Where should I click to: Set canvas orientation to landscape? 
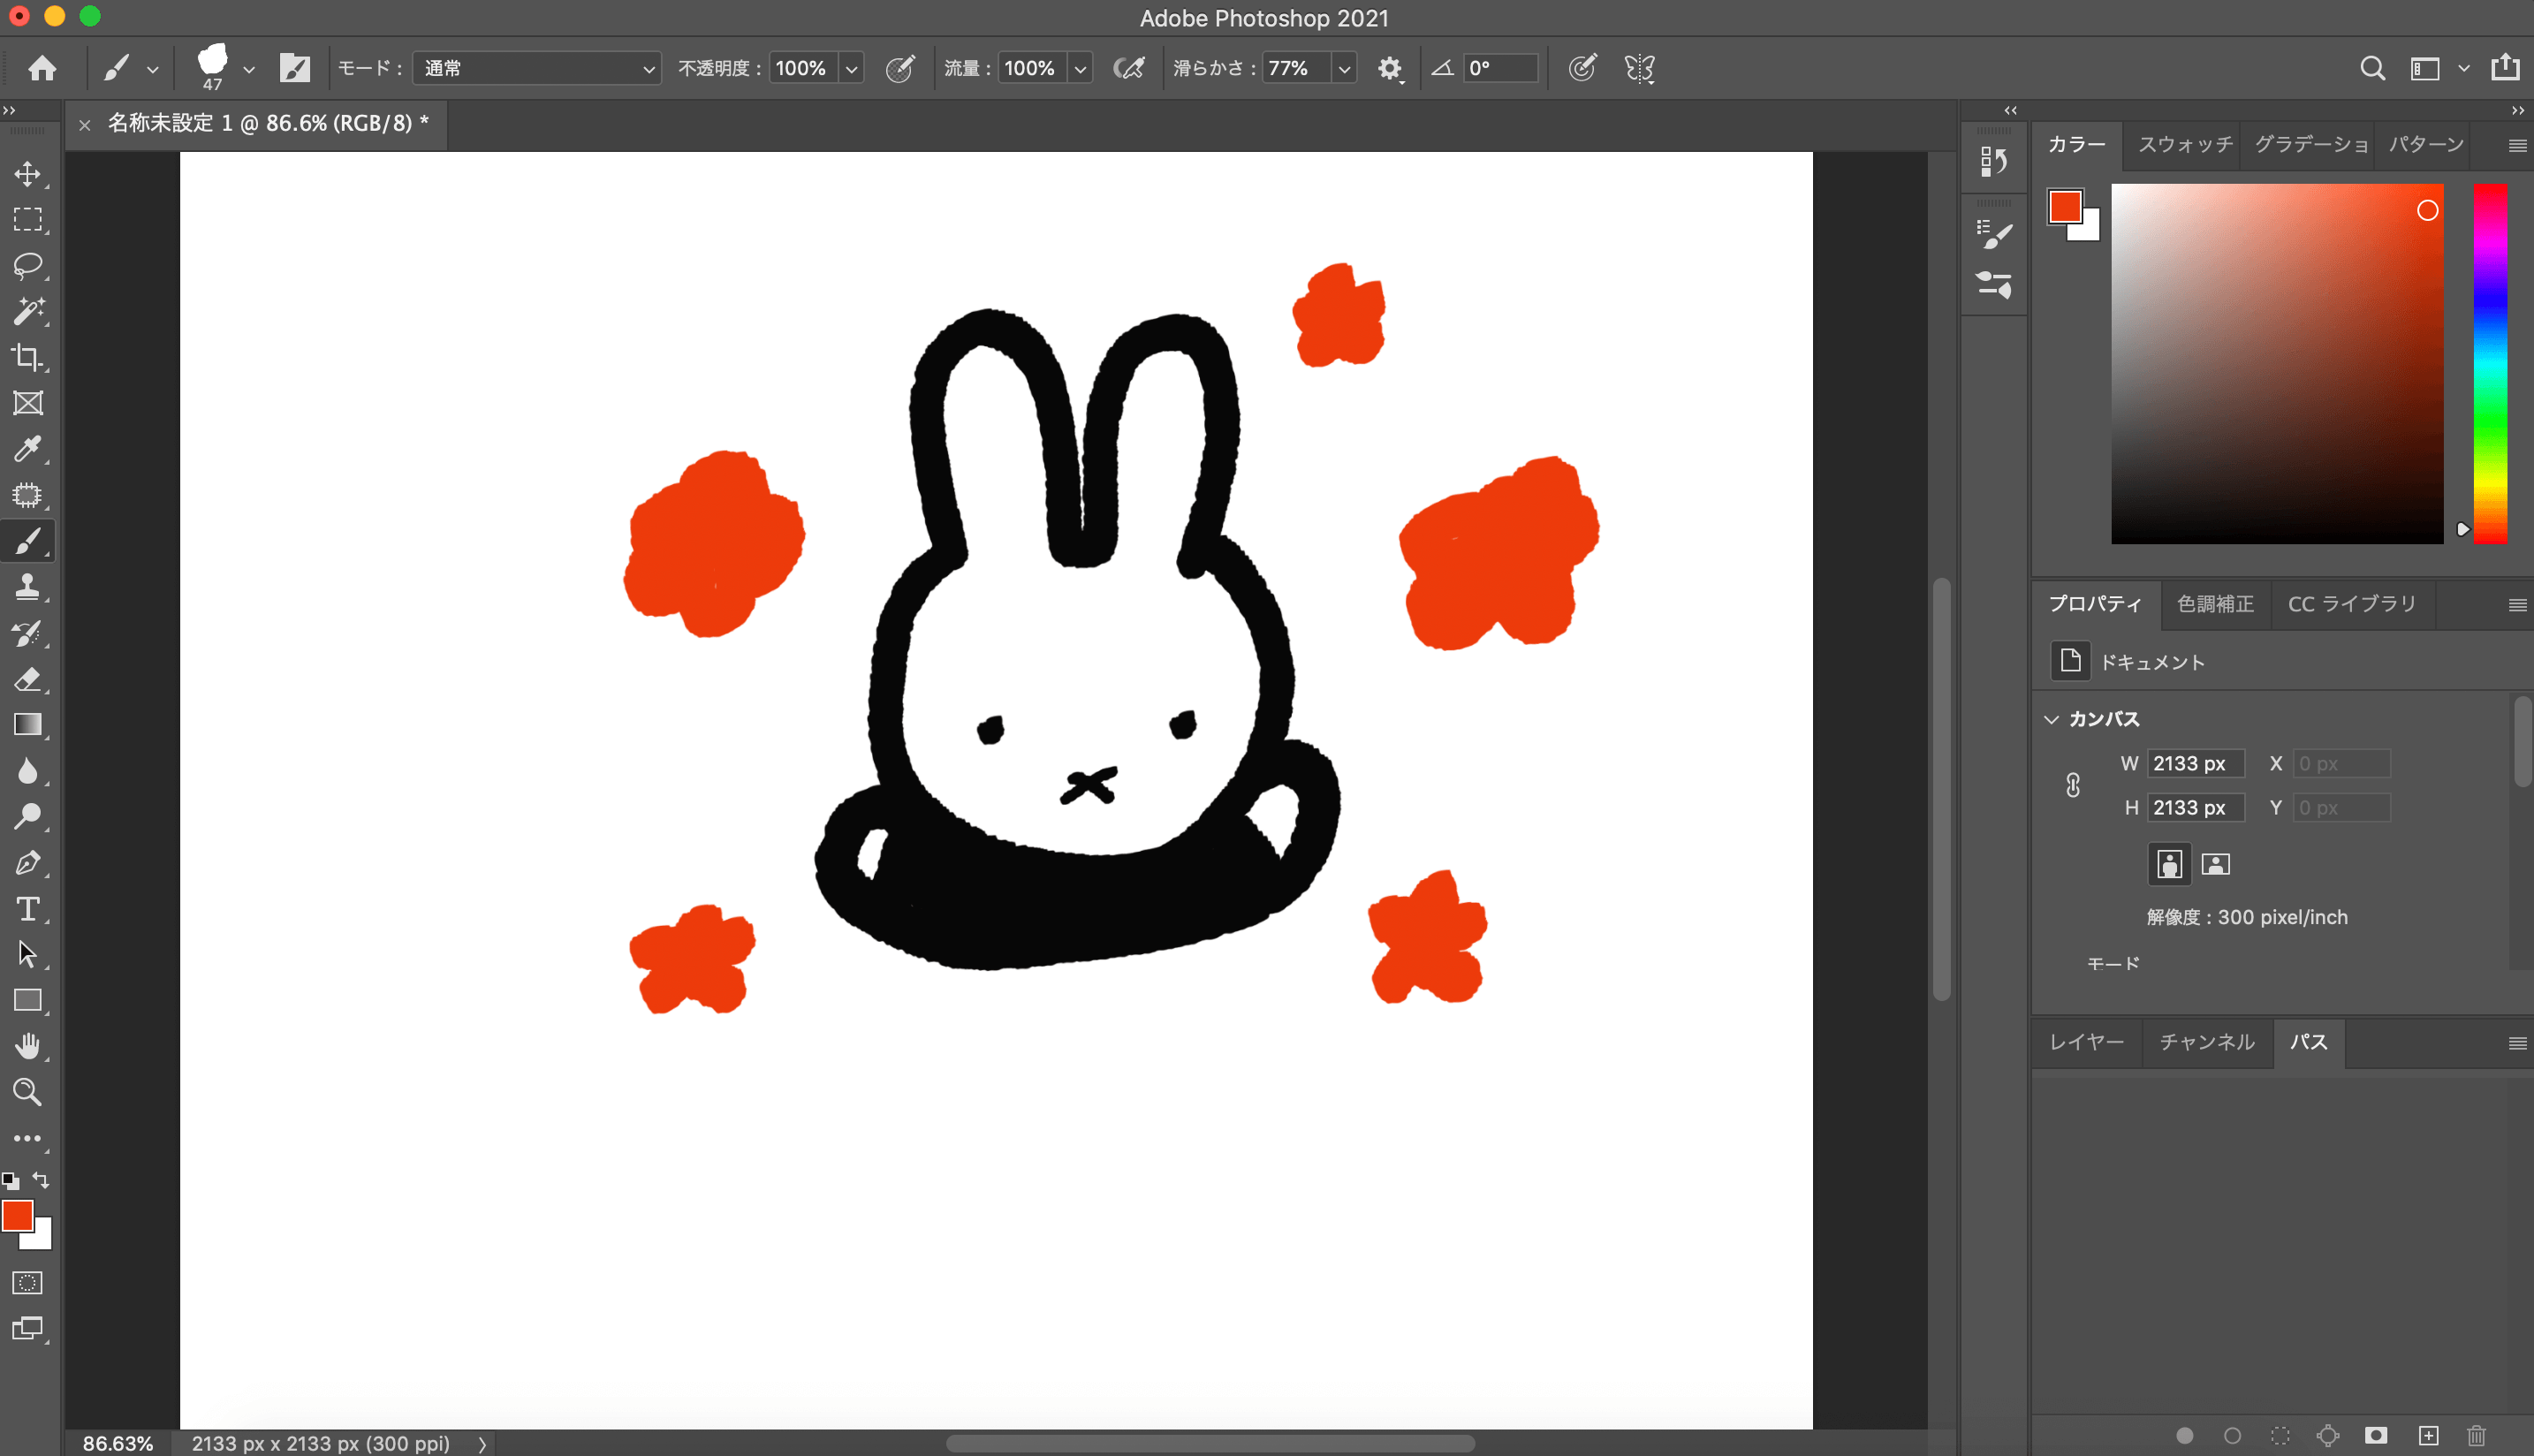[2216, 865]
